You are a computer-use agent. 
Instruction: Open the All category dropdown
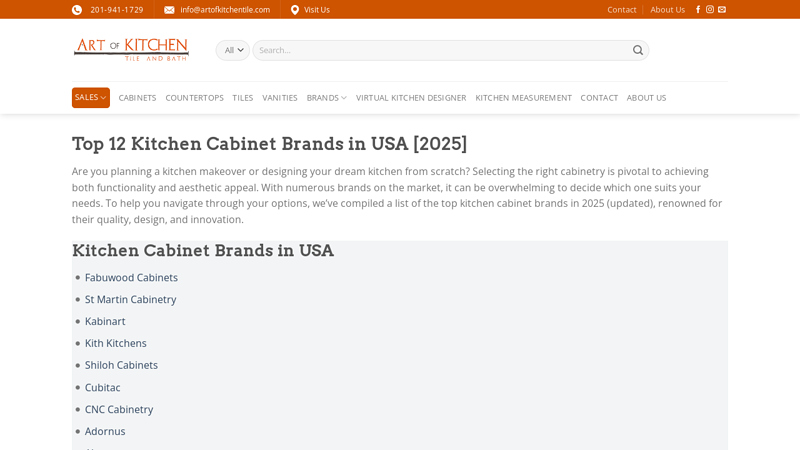pyautogui.click(x=233, y=50)
